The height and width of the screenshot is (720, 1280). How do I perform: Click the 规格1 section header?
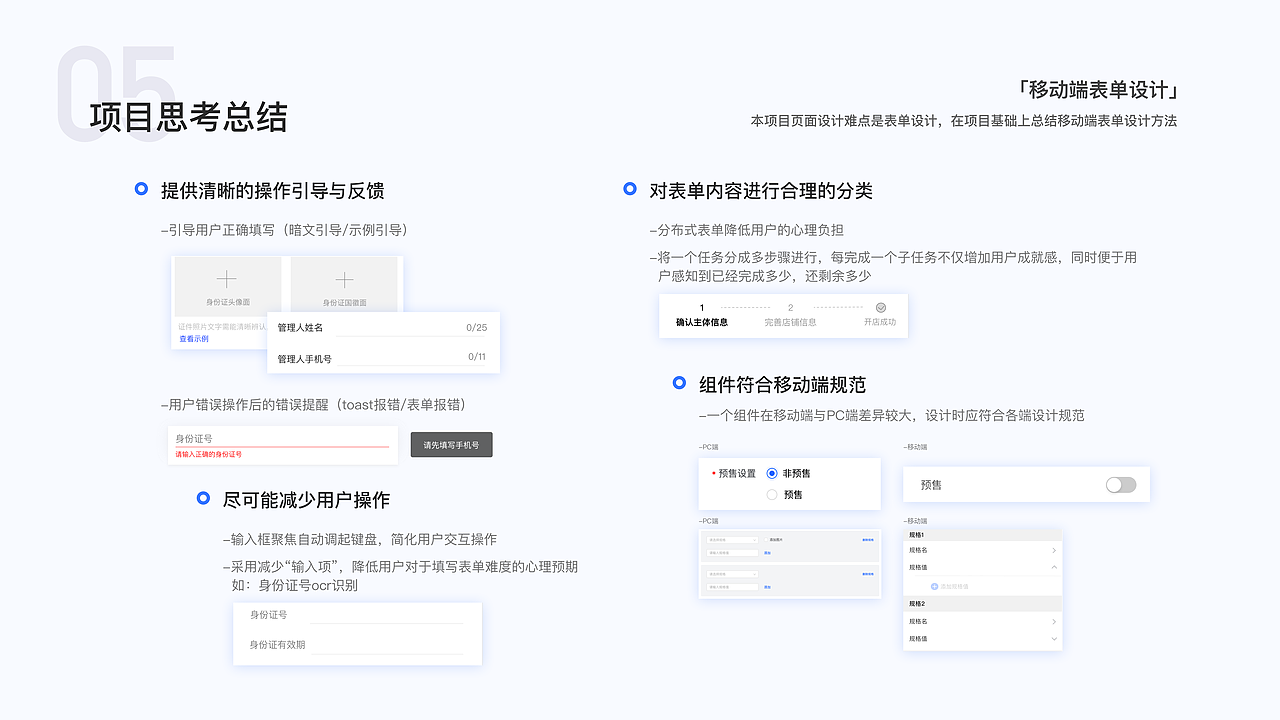982,534
